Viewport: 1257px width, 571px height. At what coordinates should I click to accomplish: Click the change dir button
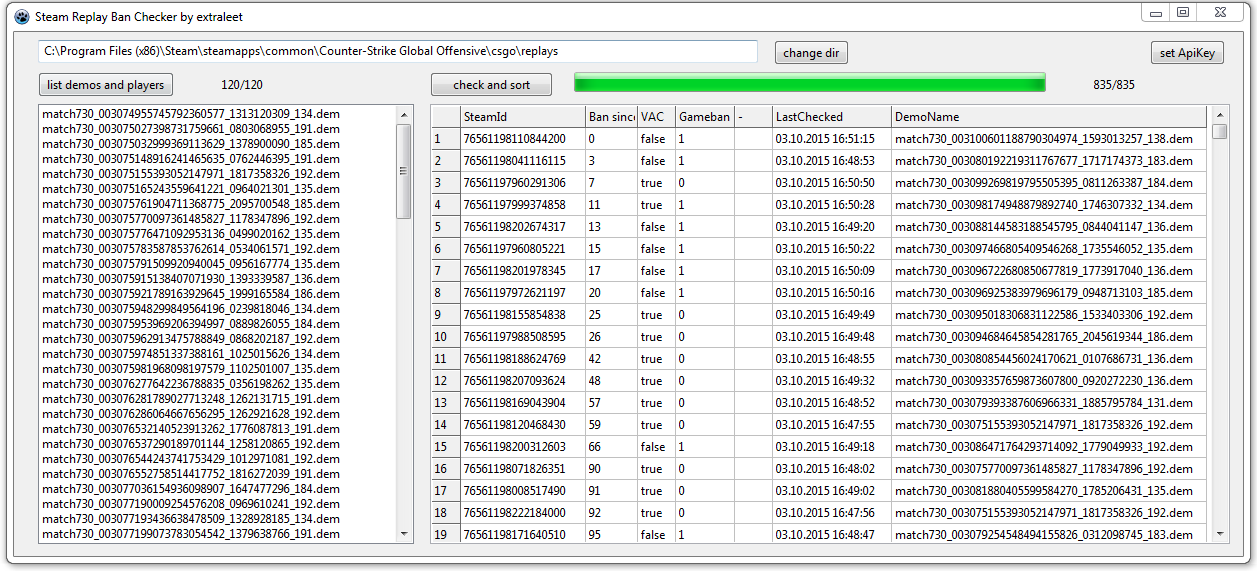click(811, 53)
